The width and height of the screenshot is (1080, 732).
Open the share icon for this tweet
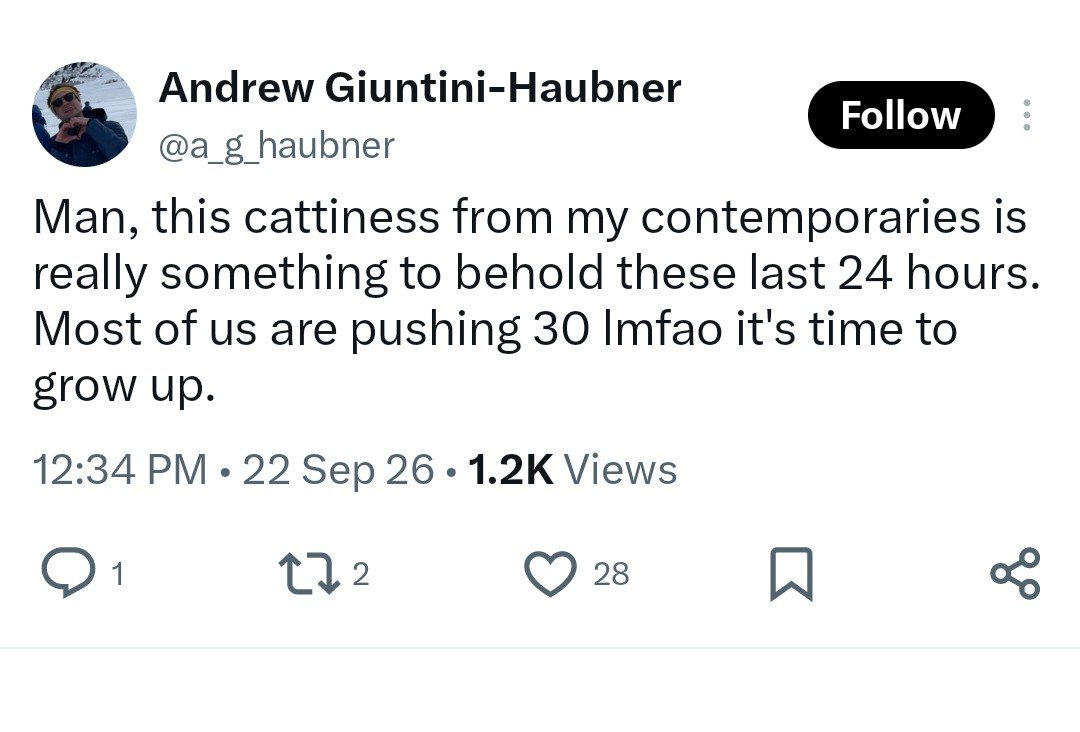[x=1015, y=573]
